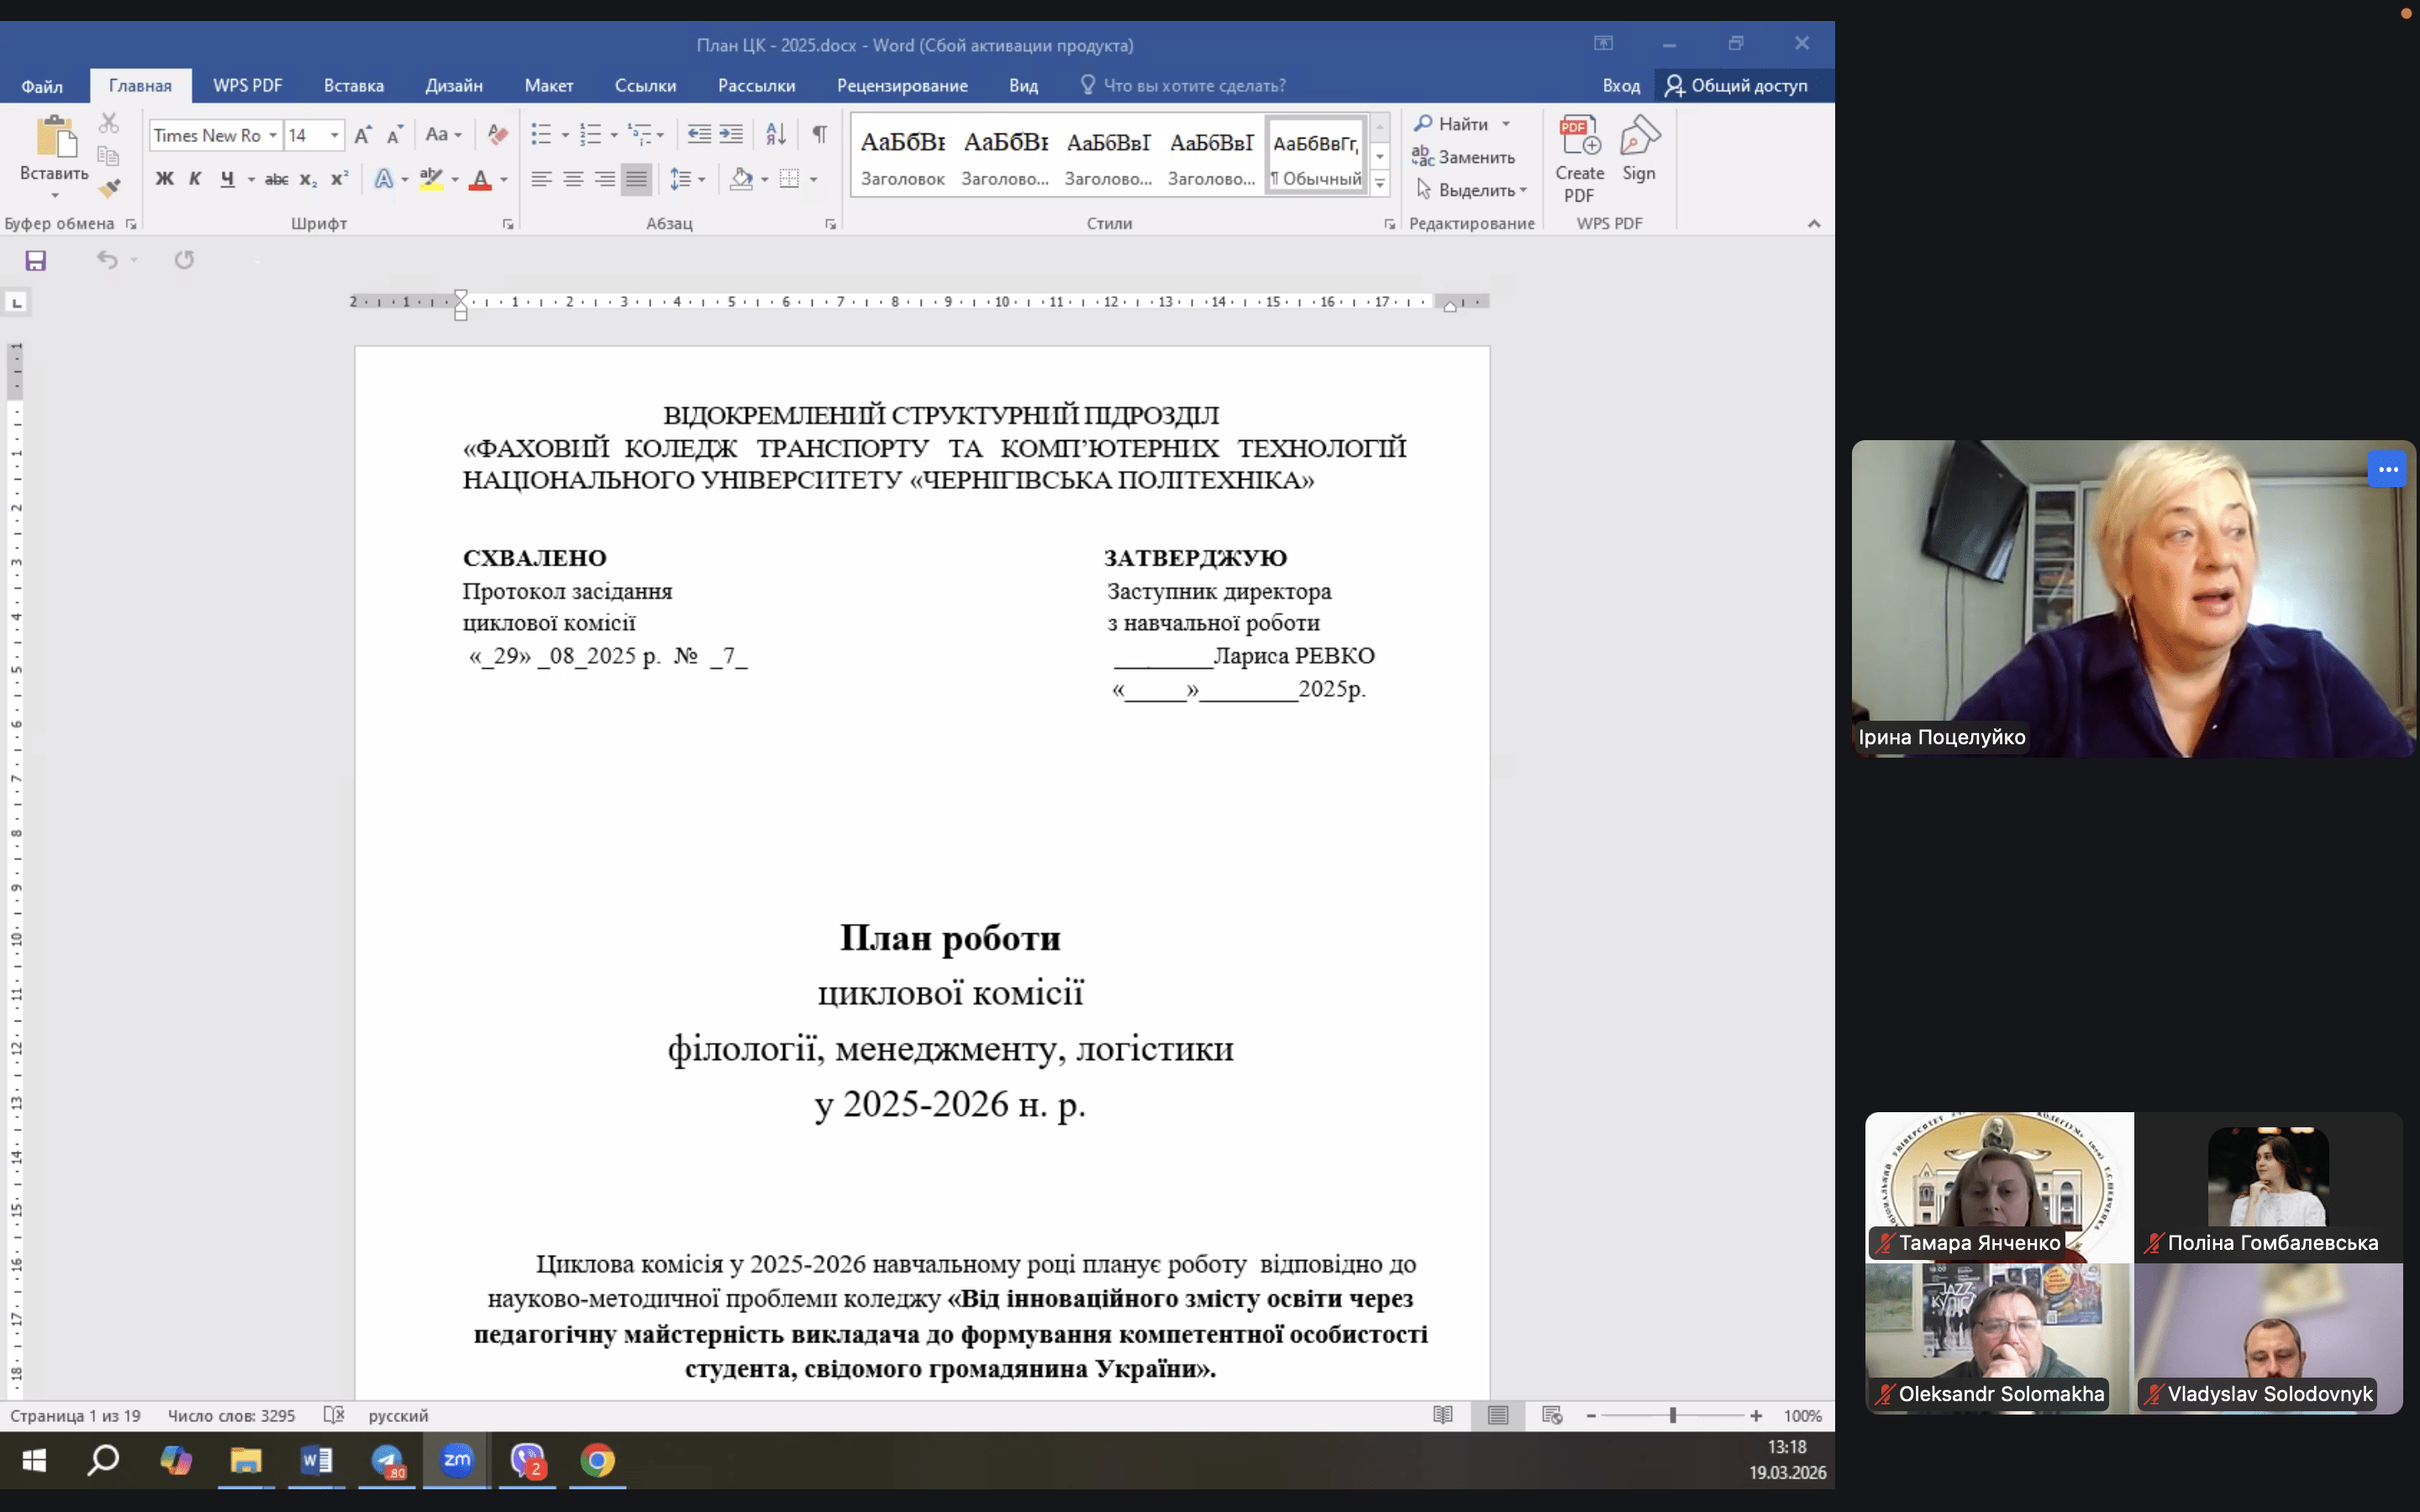Click the Общий доступ button
This screenshot has height=1512, width=2420.
[1736, 86]
